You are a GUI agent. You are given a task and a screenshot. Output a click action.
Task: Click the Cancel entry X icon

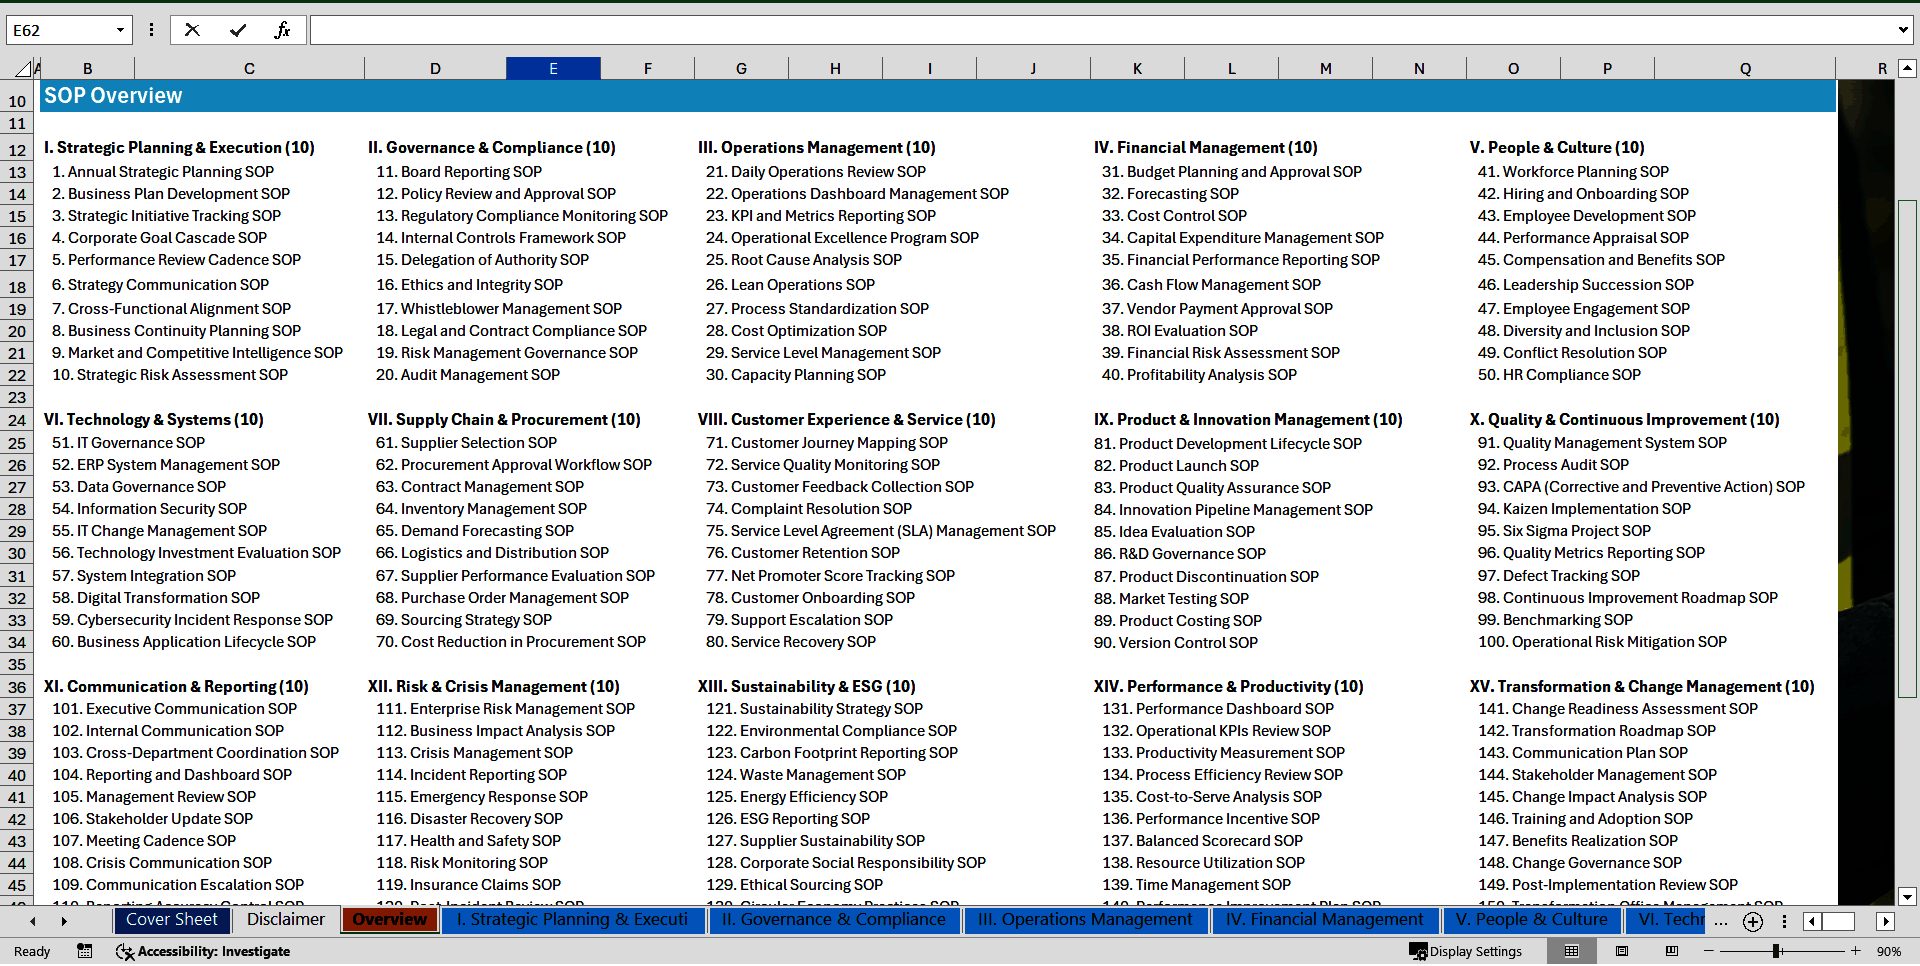point(192,30)
